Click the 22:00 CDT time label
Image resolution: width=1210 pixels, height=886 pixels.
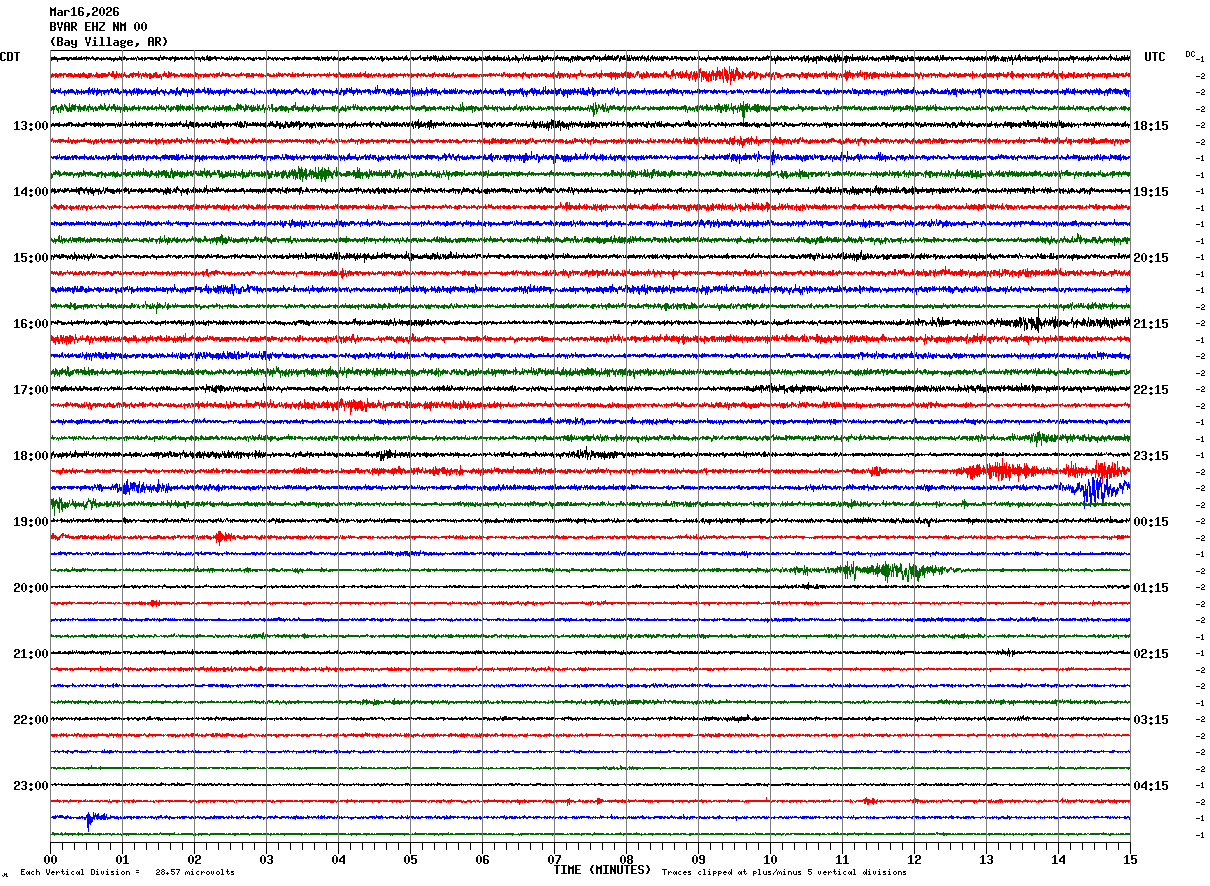[30, 720]
